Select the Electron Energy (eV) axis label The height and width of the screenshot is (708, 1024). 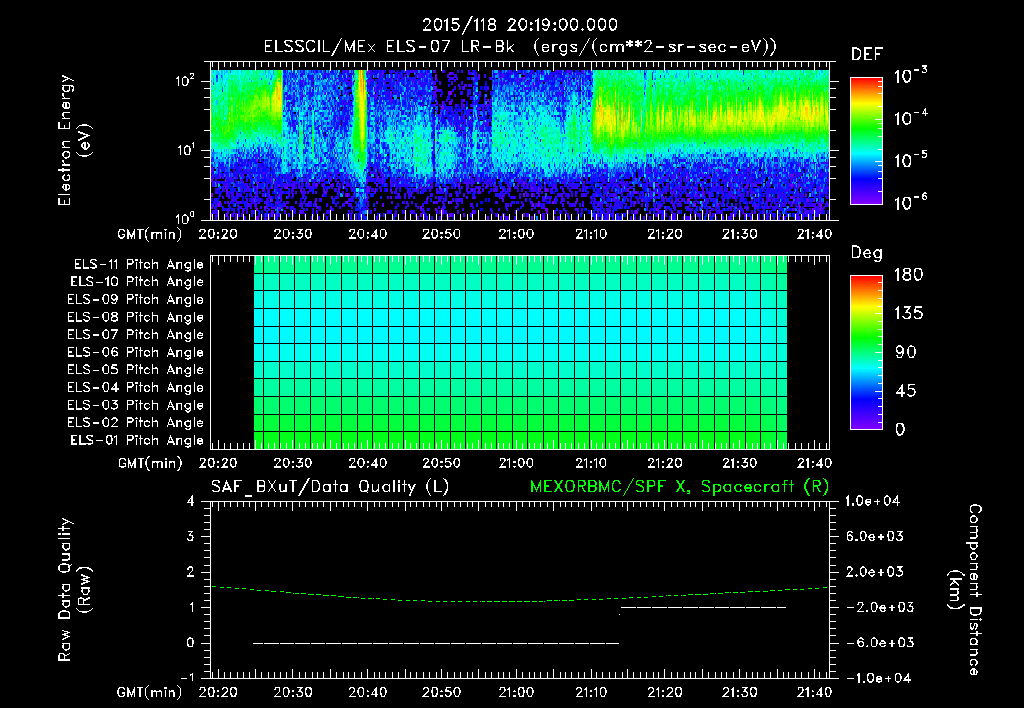[x=74, y=140]
